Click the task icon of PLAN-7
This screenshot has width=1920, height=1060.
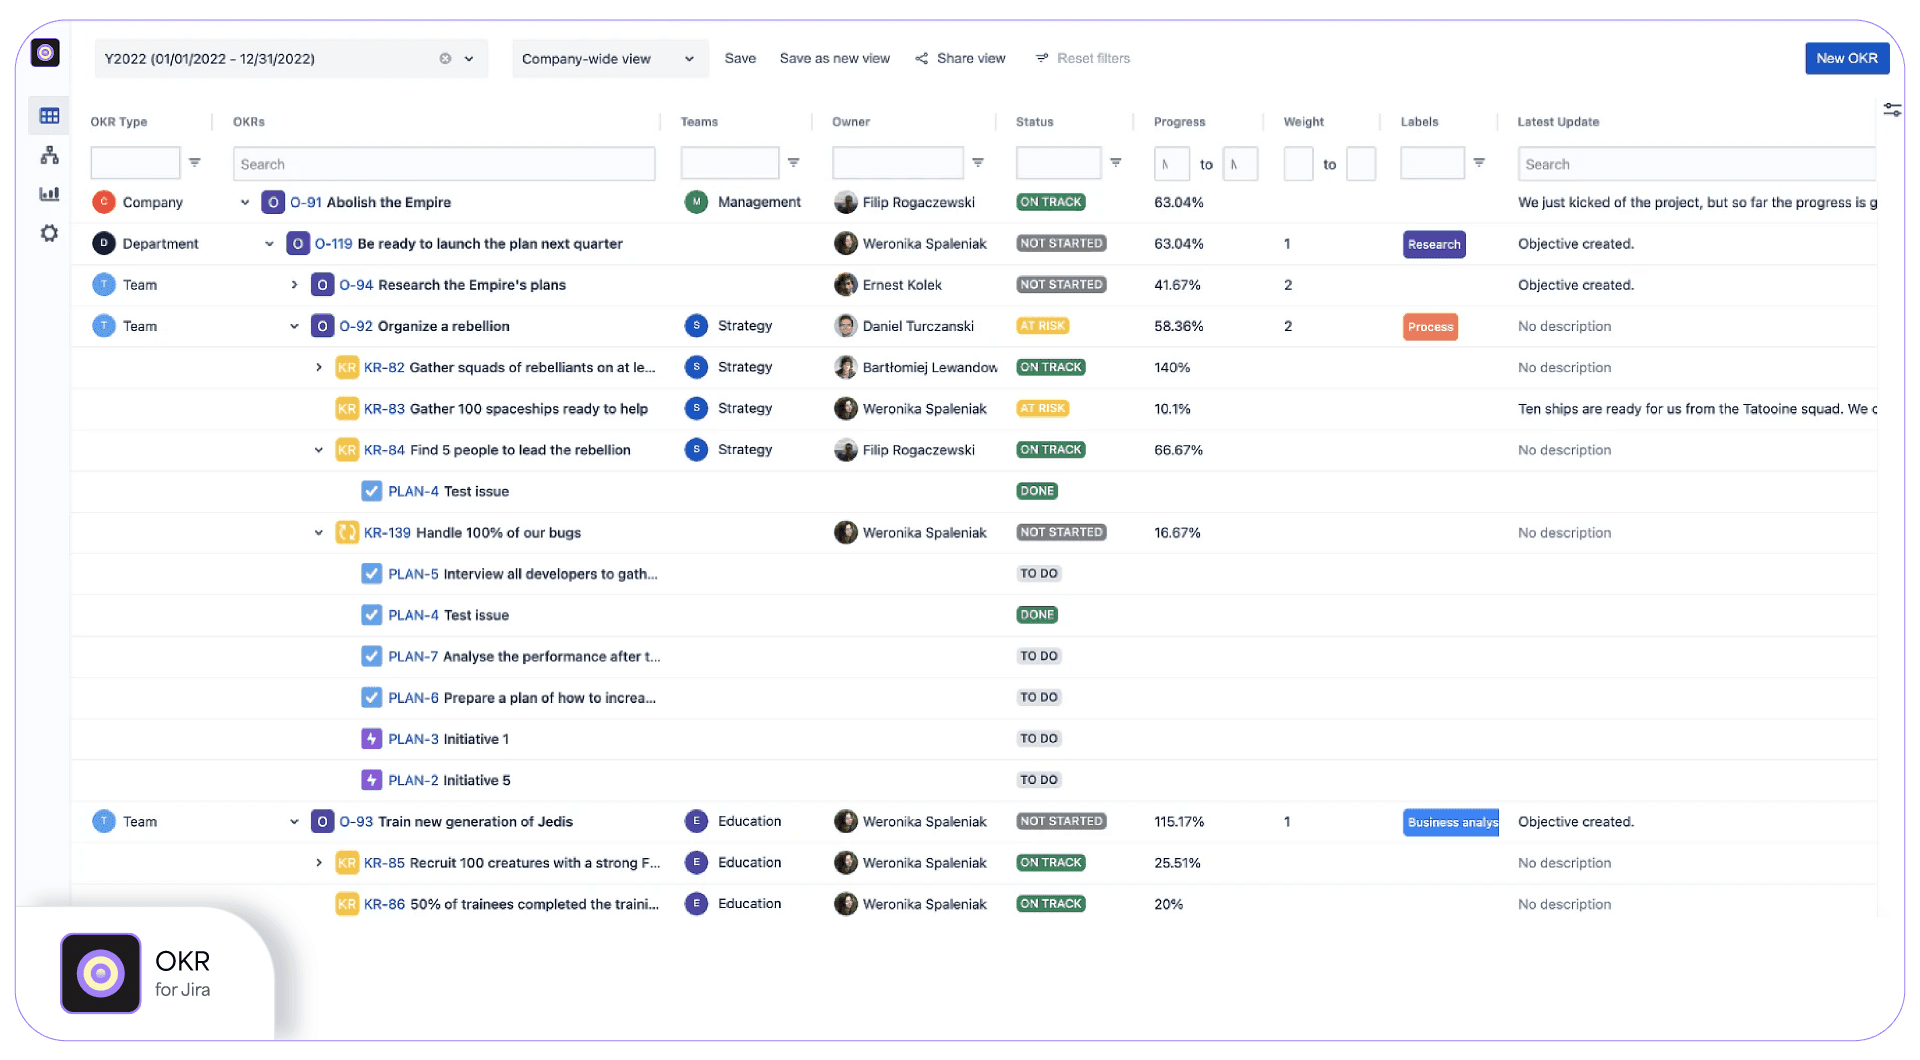371,656
